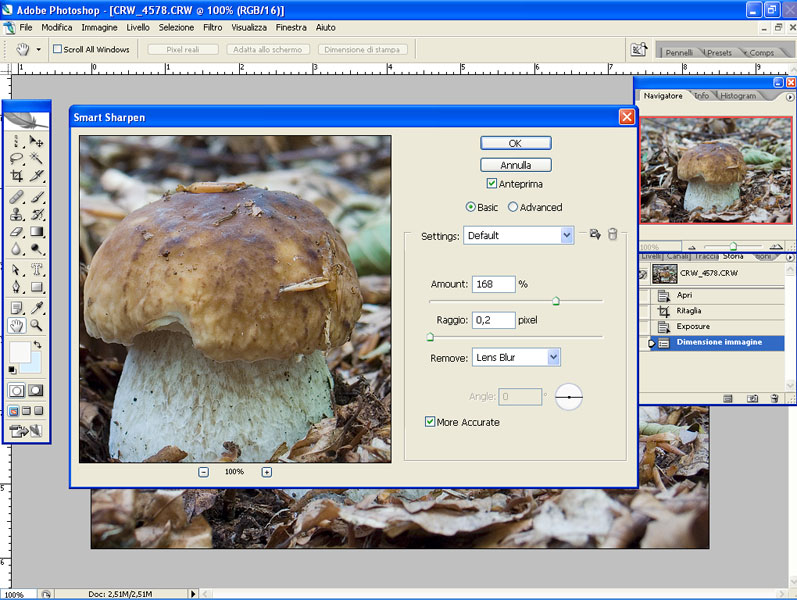
Task: Open the Remove Lens Blur dropdown
Action: [x=554, y=357]
